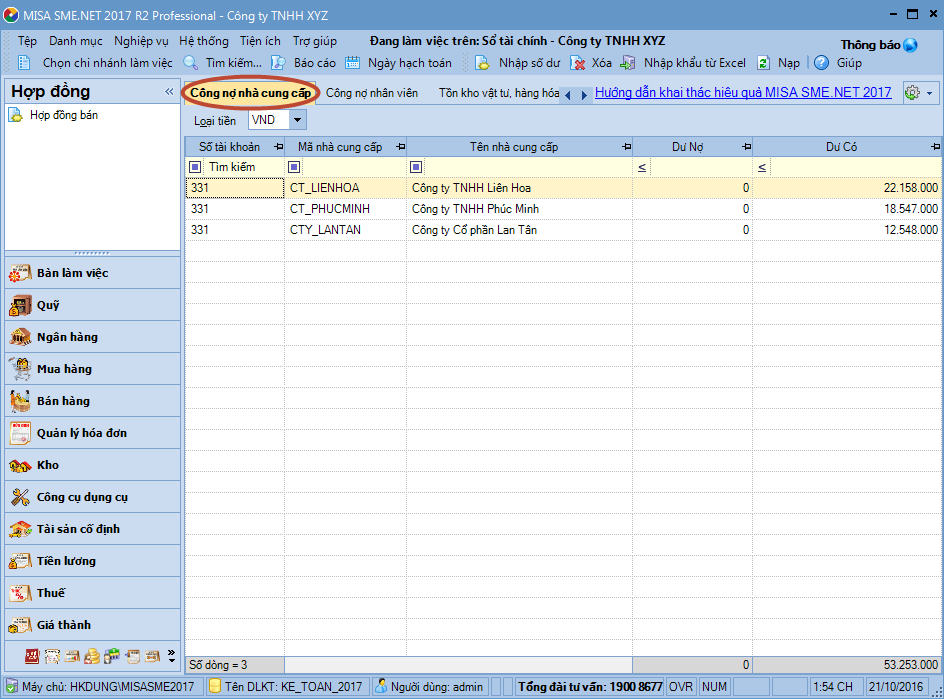Click the Tên nhà cung cấp filter field

click(x=527, y=167)
